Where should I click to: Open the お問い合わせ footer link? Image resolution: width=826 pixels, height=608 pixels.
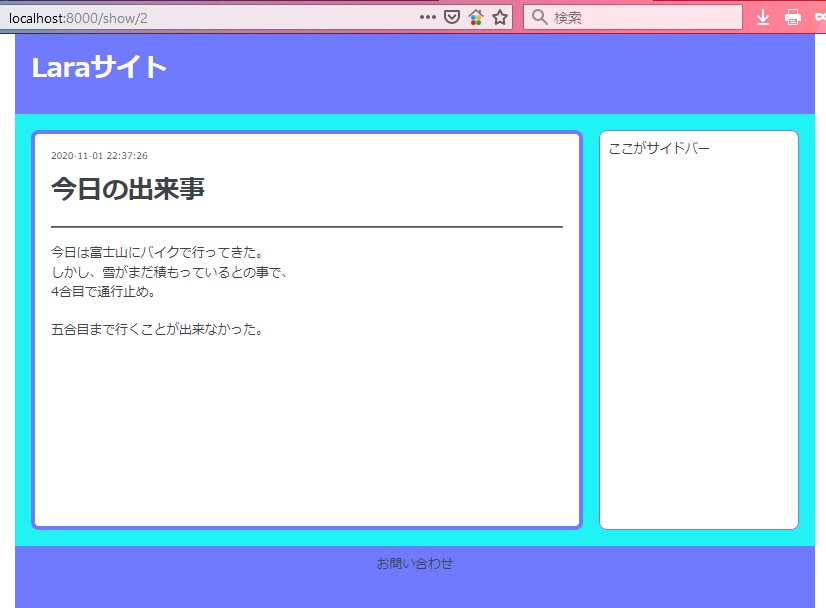tap(414, 563)
